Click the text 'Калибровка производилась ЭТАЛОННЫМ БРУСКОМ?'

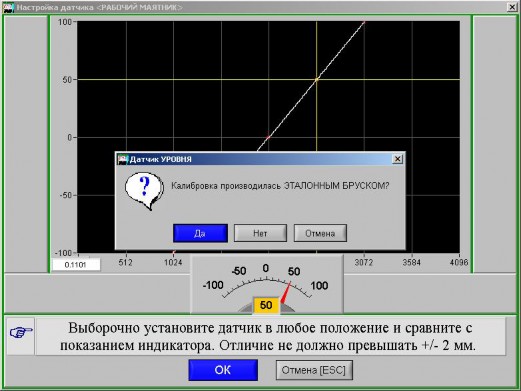pyautogui.click(x=280, y=186)
